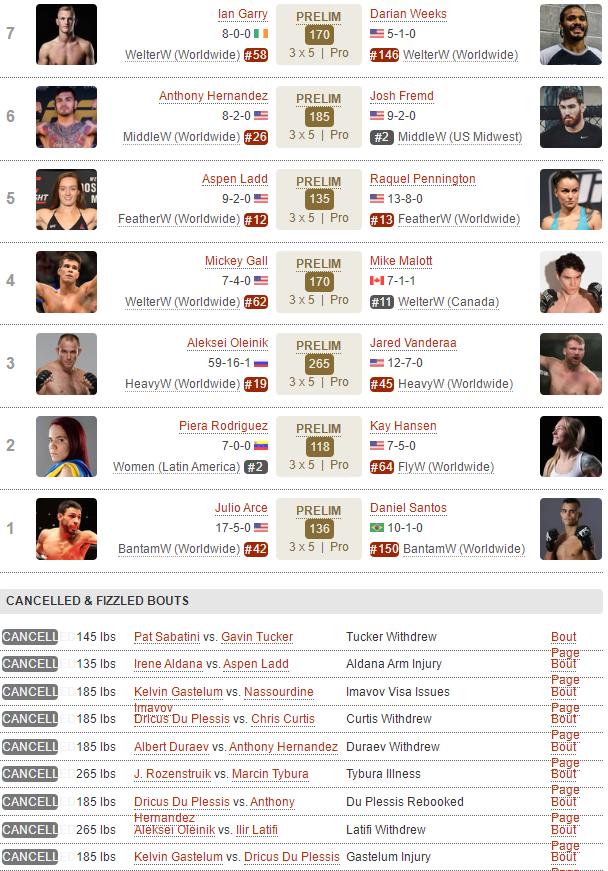Click Raquel Pennington's fighter thumbnail
Viewport: 608px width, 871px height.
click(x=570, y=199)
